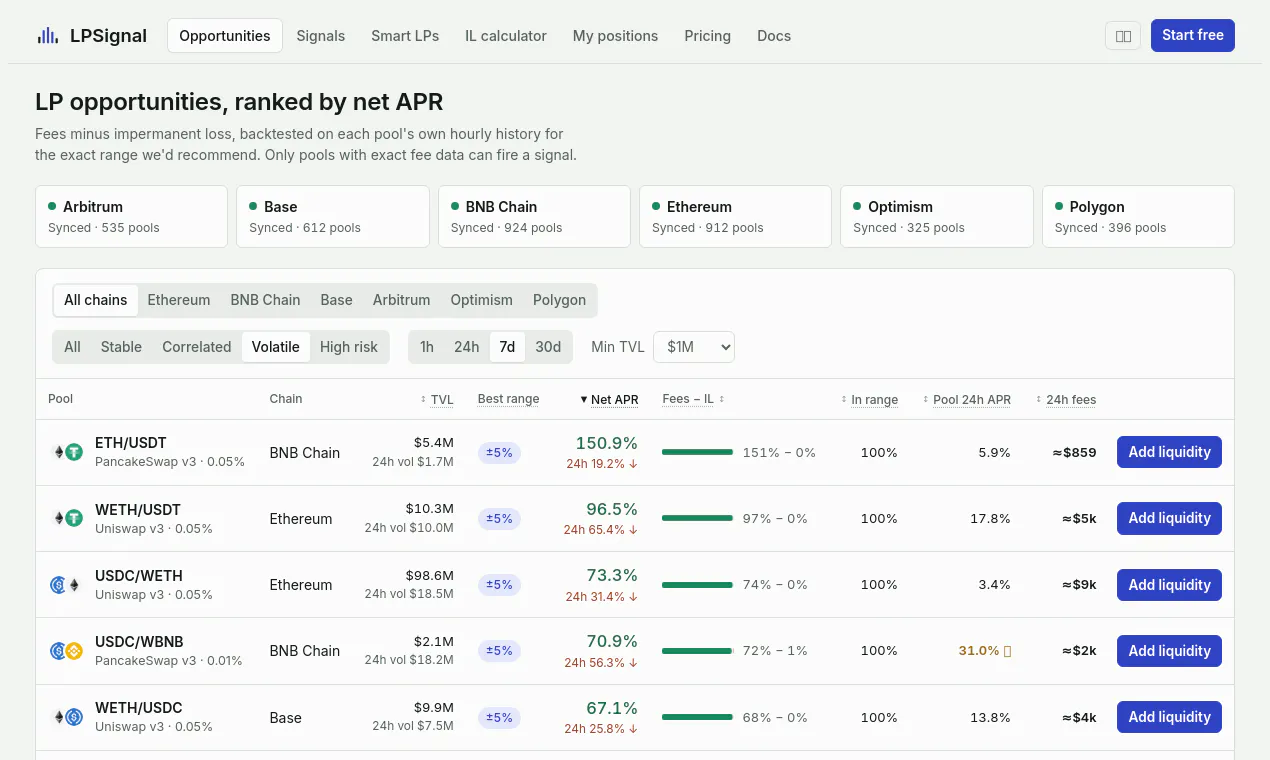The height and width of the screenshot is (760, 1270).
Task: Sort by the Pool 24h APR column
Action: pos(967,400)
